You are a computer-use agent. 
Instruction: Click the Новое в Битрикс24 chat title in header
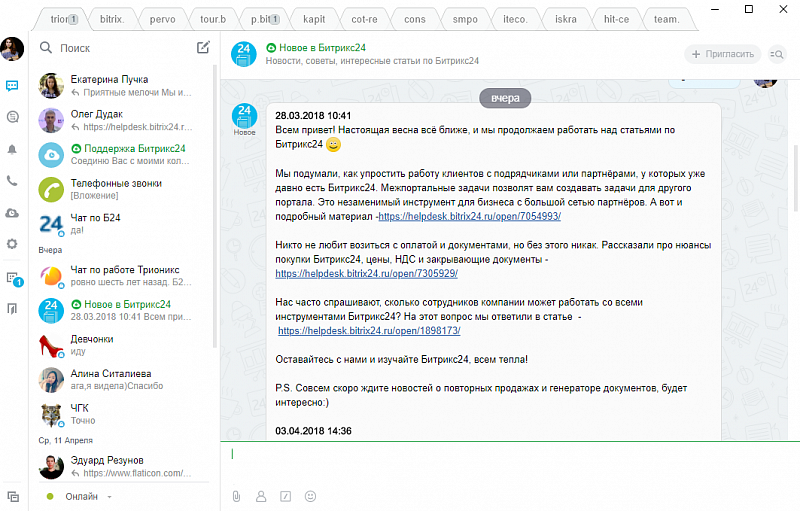pos(322,47)
